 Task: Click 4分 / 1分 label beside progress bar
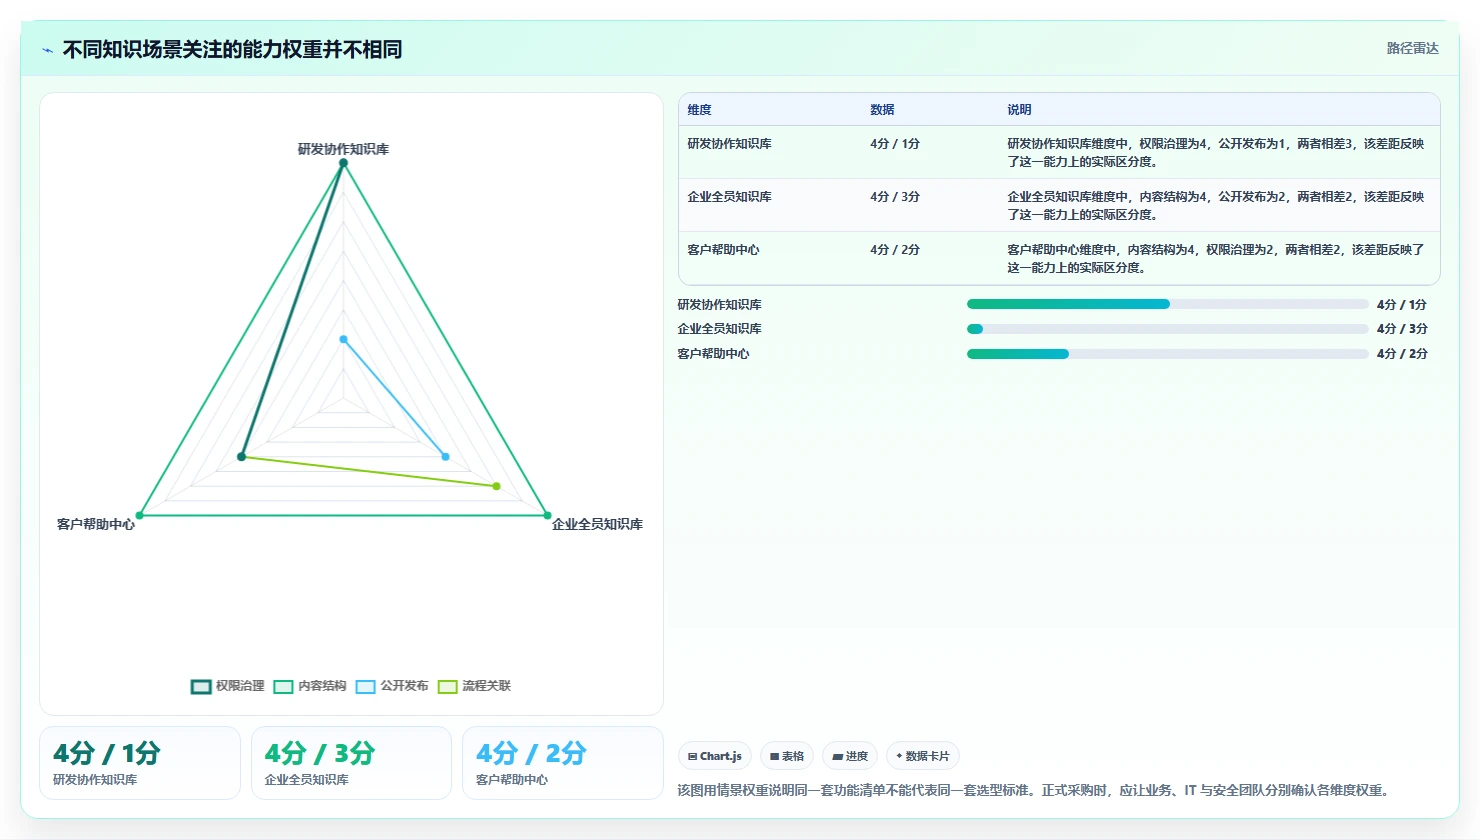pos(1402,304)
